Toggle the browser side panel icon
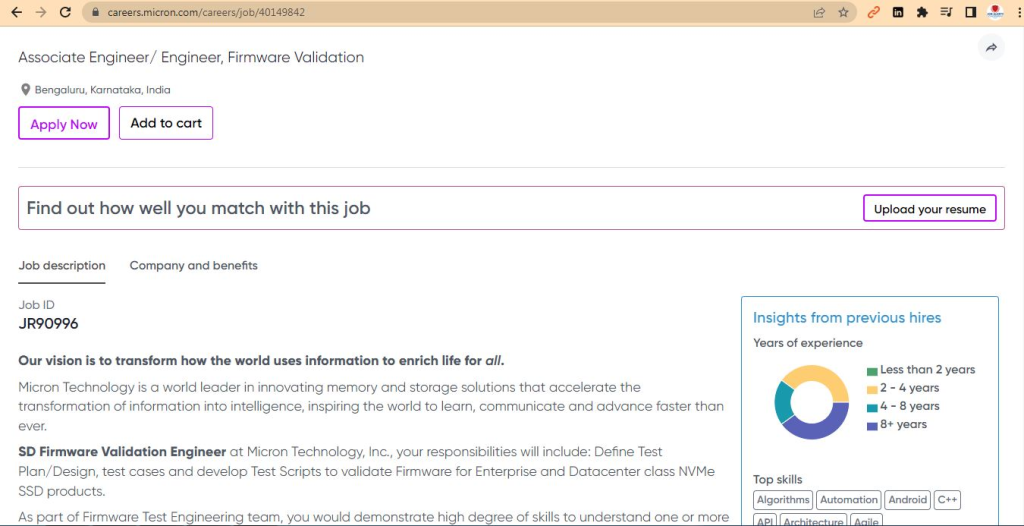 [970, 12]
